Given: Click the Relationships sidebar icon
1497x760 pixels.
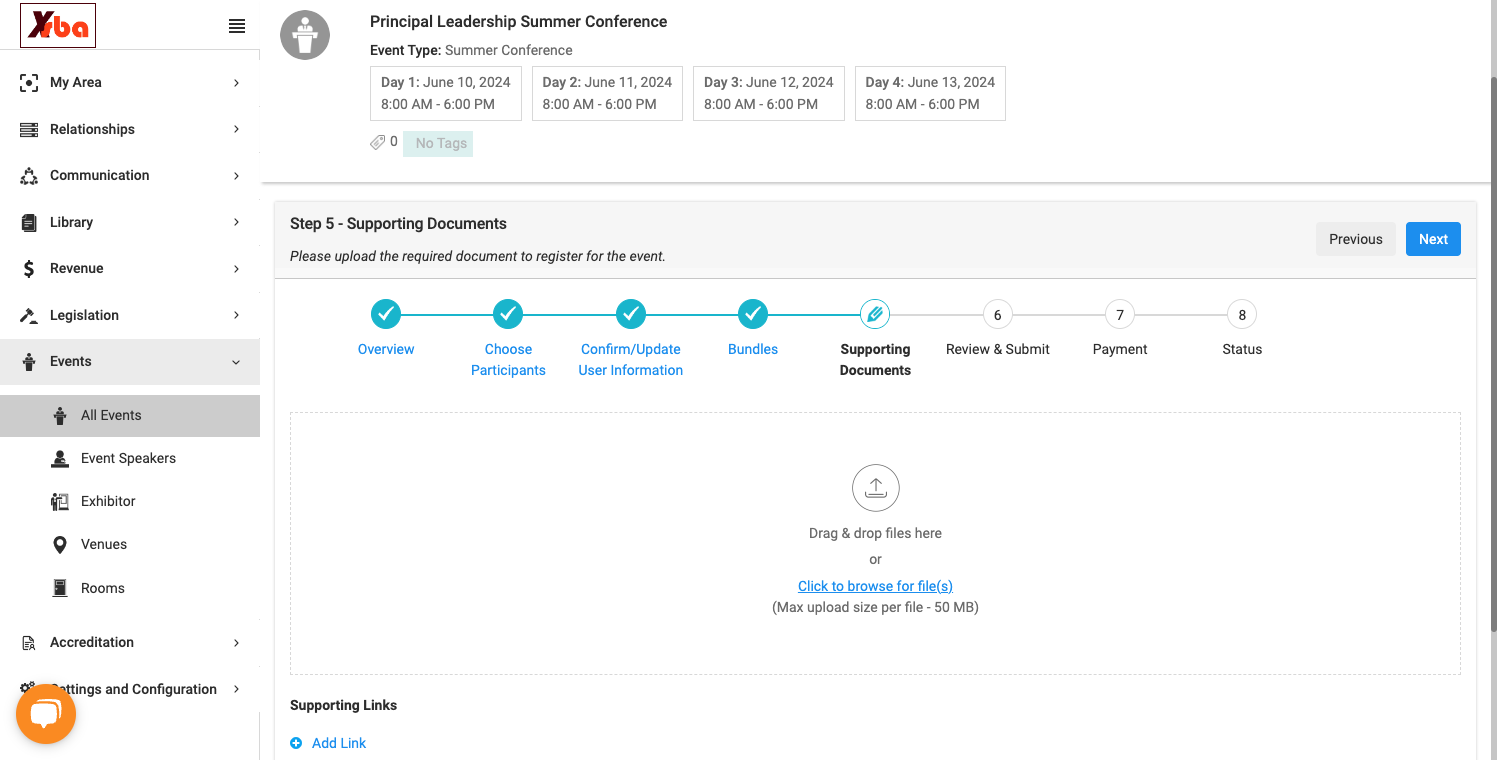Looking at the screenshot, I should coord(29,129).
